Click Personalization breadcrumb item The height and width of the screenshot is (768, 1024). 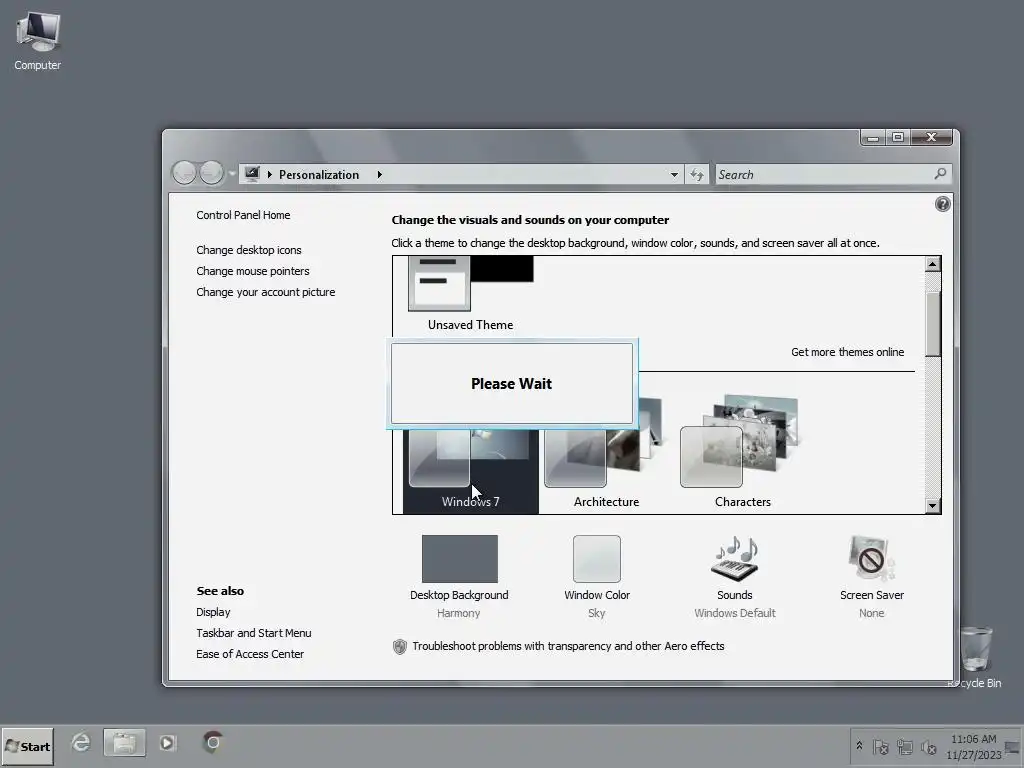tap(319, 174)
